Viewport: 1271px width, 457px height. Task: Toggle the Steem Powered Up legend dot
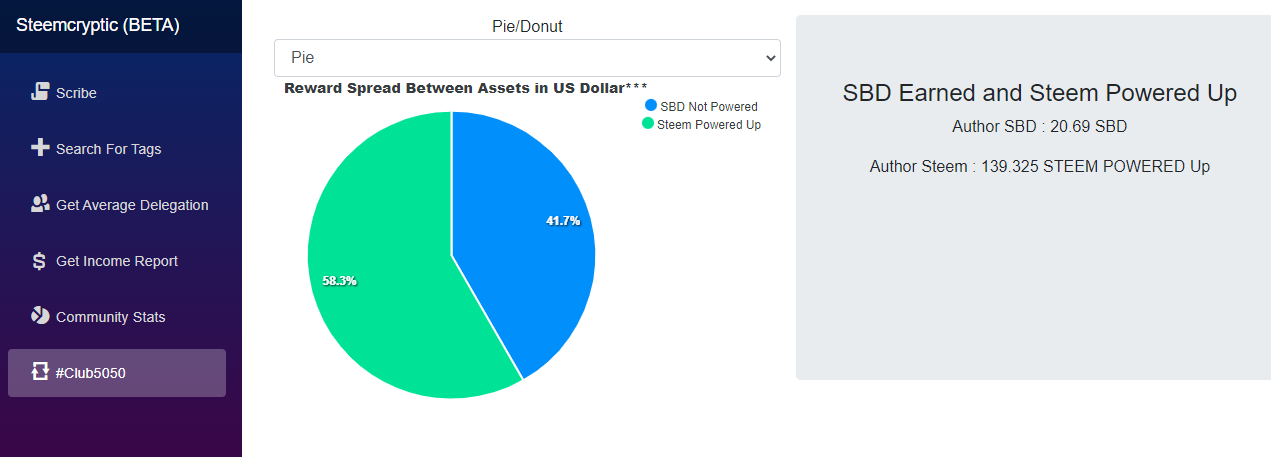click(648, 124)
